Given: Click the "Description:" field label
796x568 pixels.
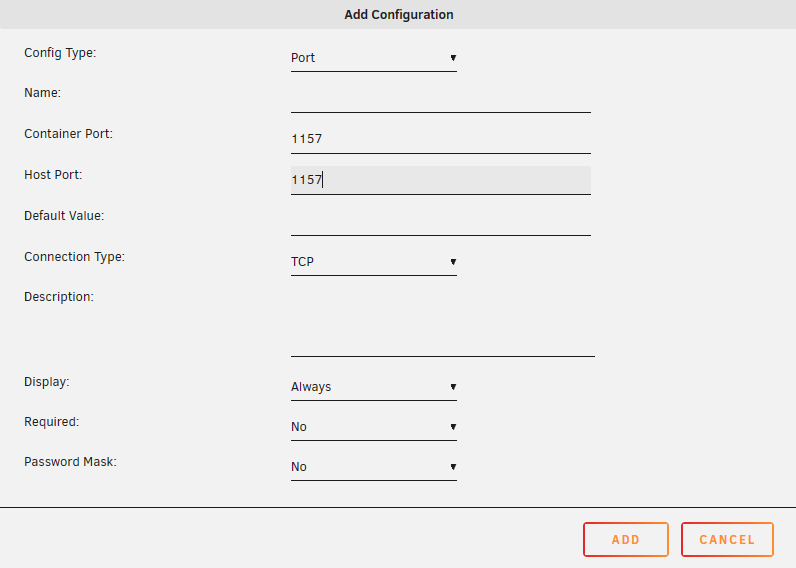Looking at the screenshot, I should [x=59, y=297].
